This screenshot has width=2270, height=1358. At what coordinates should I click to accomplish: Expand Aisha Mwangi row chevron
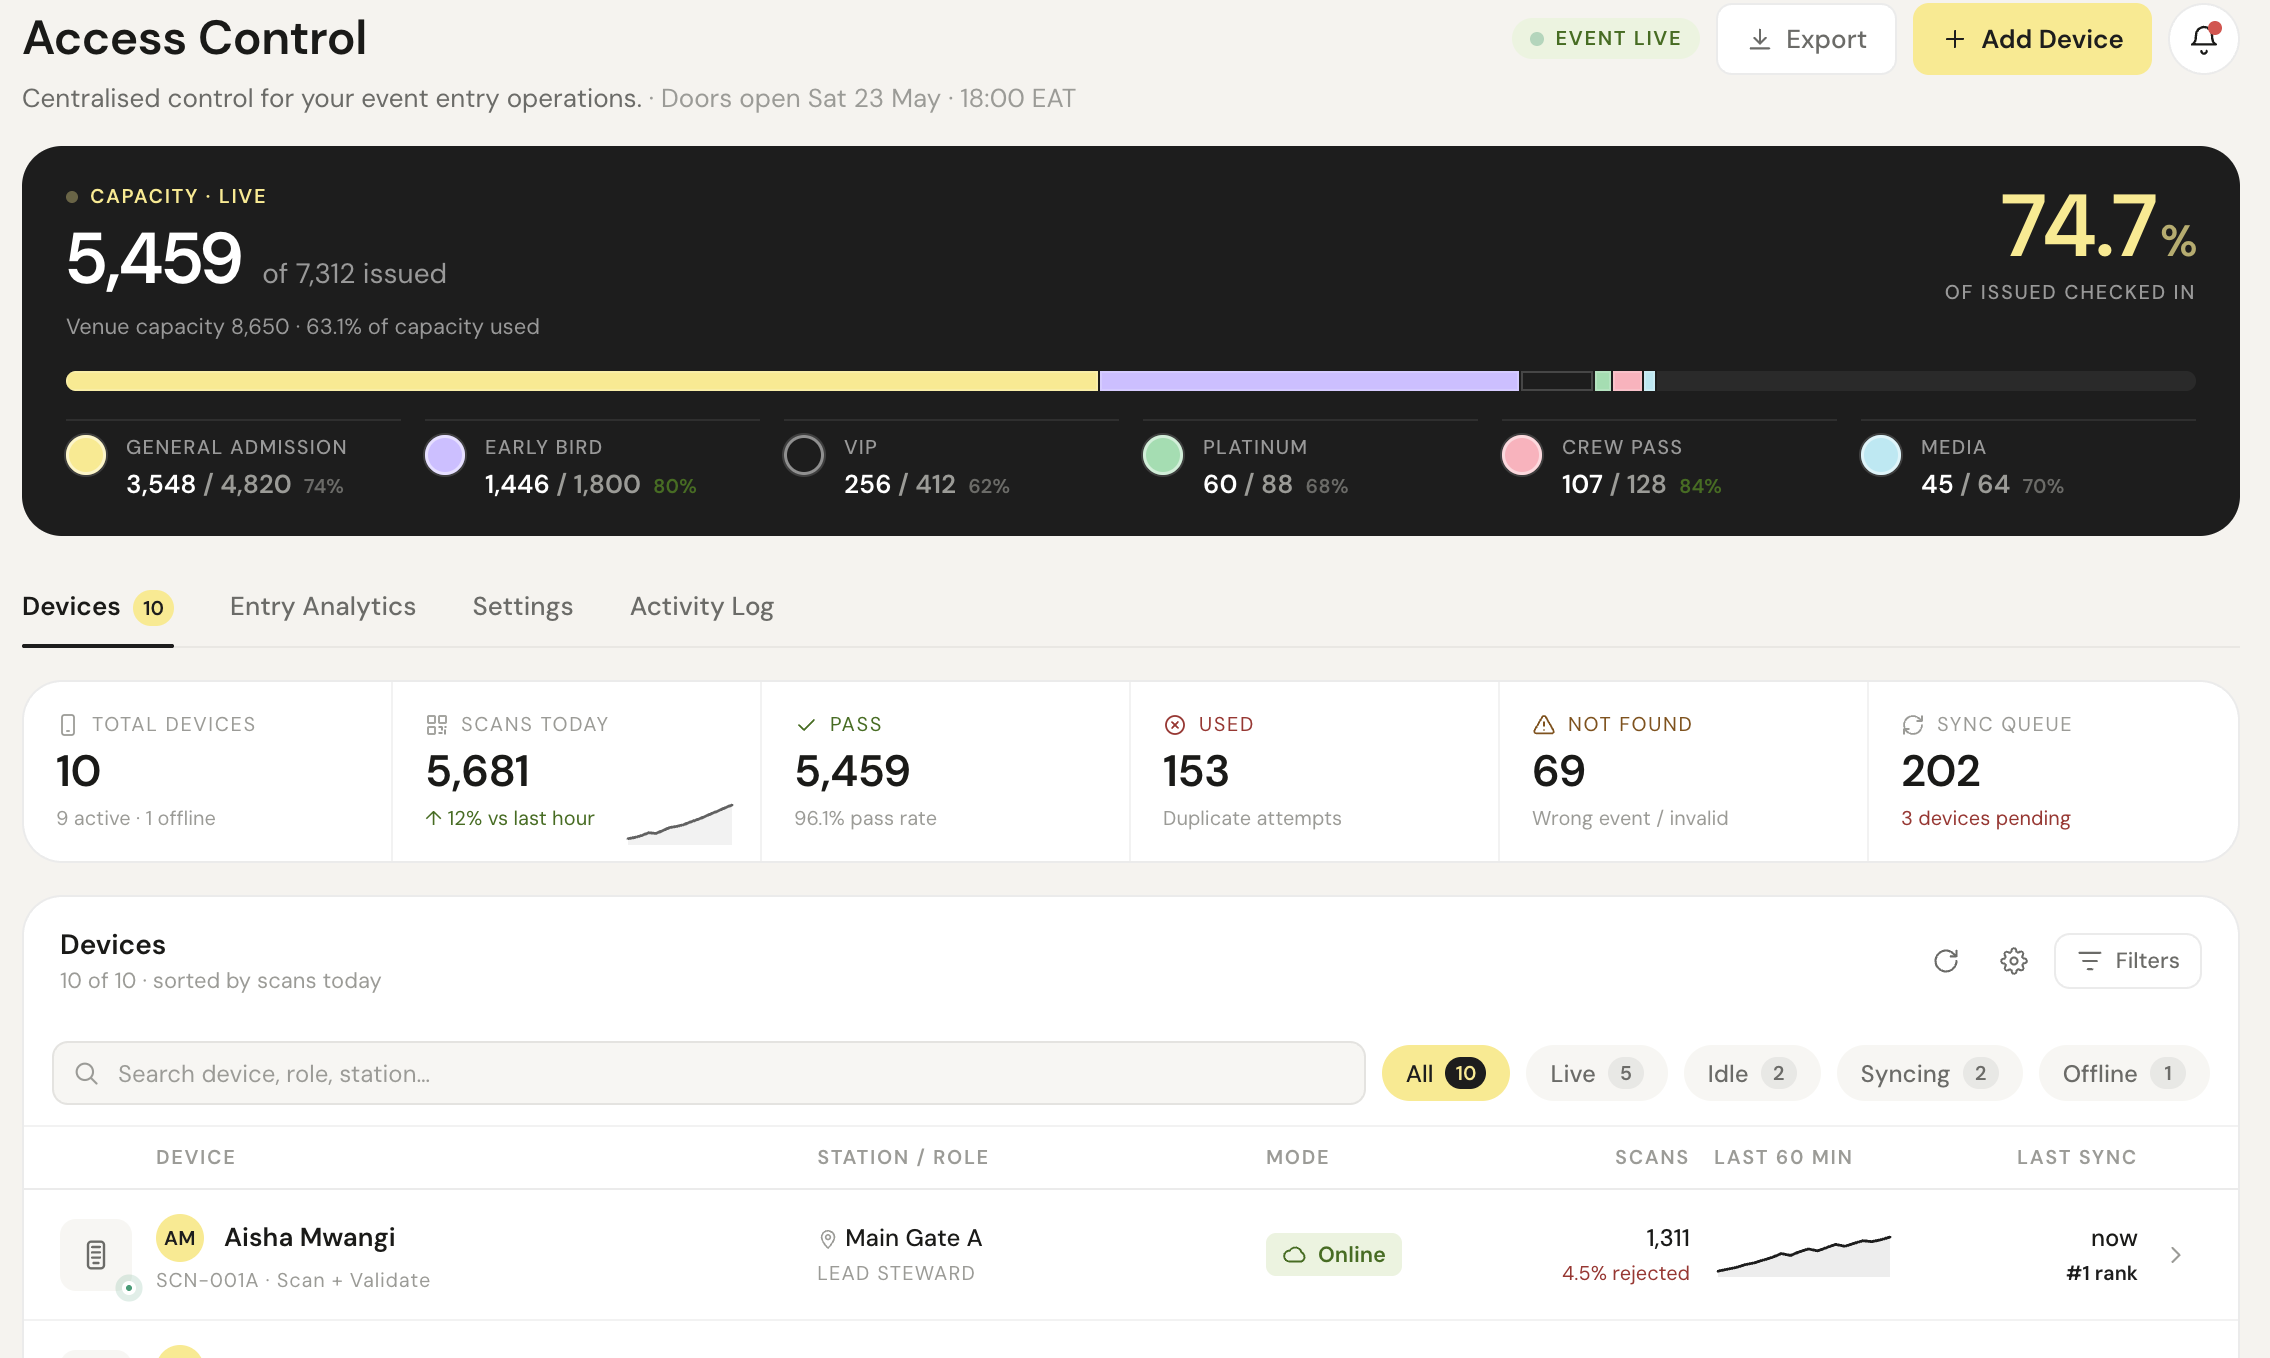tap(2176, 1254)
